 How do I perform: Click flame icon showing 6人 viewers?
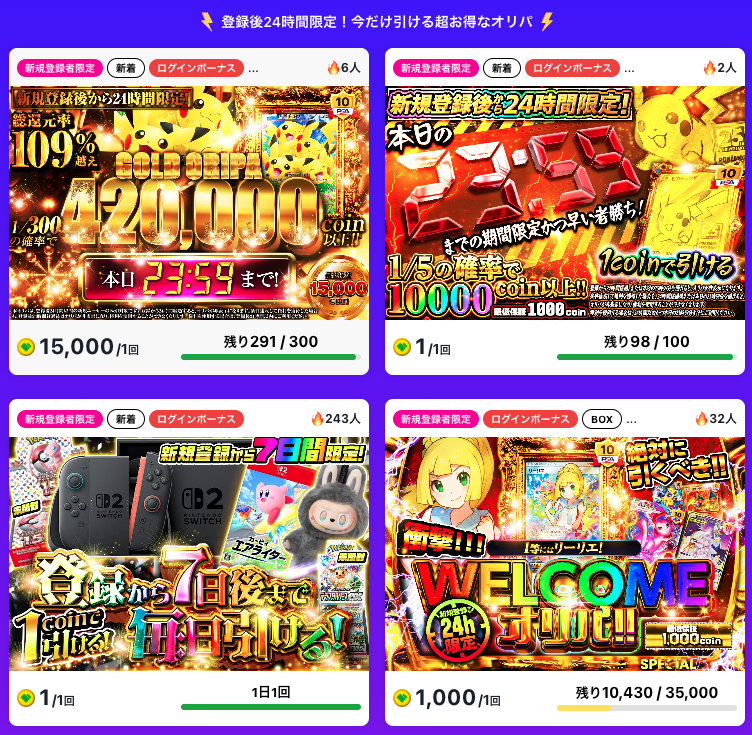point(333,68)
